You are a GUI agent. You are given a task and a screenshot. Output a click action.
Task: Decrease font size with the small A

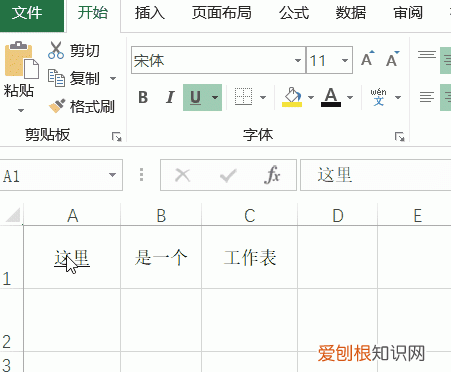click(392, 60)
